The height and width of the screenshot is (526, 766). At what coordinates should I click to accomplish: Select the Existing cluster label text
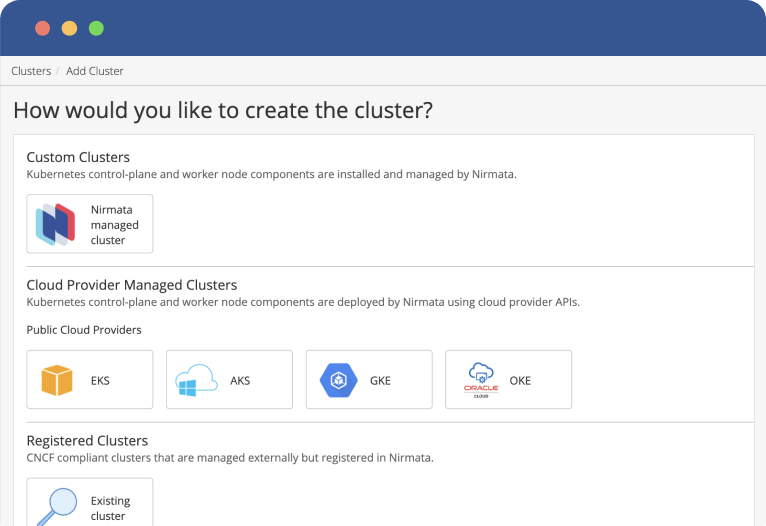click(110, 508)
